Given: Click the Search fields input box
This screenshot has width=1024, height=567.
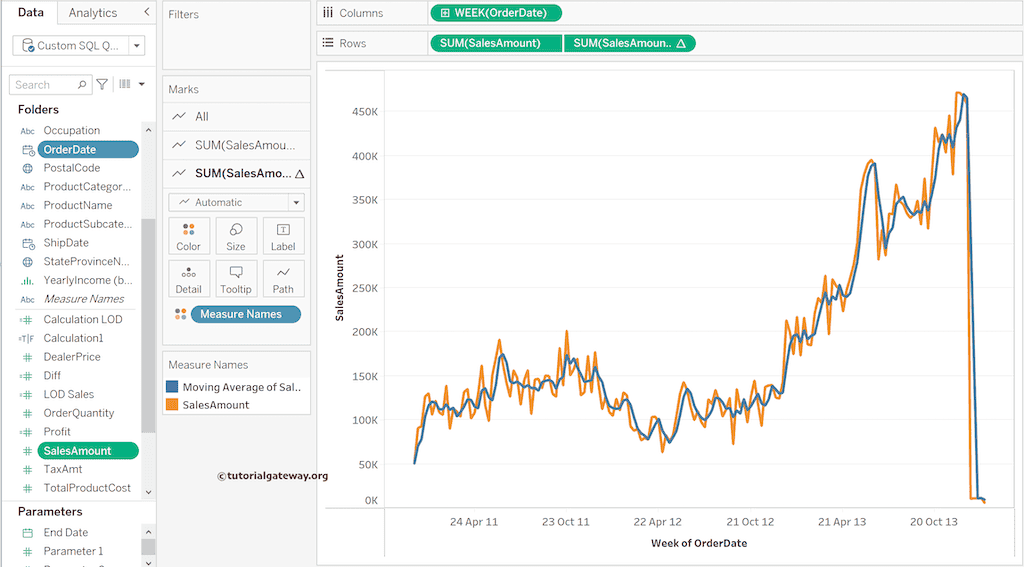Looking at the screenshot, I should click(45, 85).
